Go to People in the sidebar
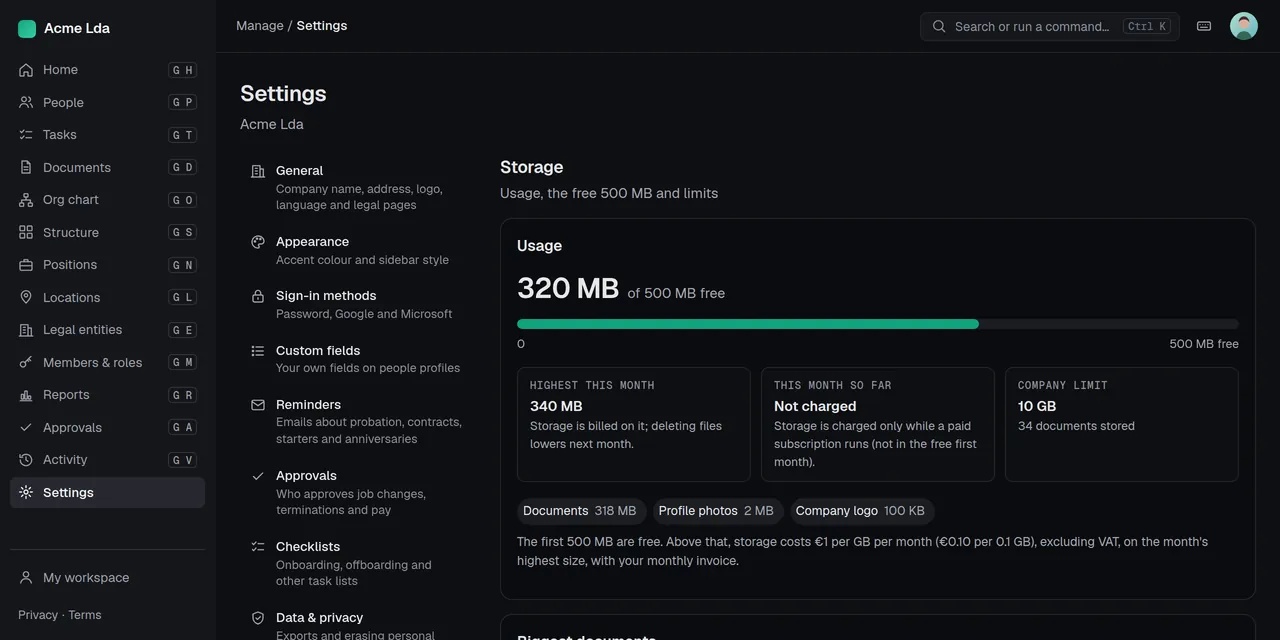Image resolution: width=1280 pixels, height=640 pixels. coord(107,102)
